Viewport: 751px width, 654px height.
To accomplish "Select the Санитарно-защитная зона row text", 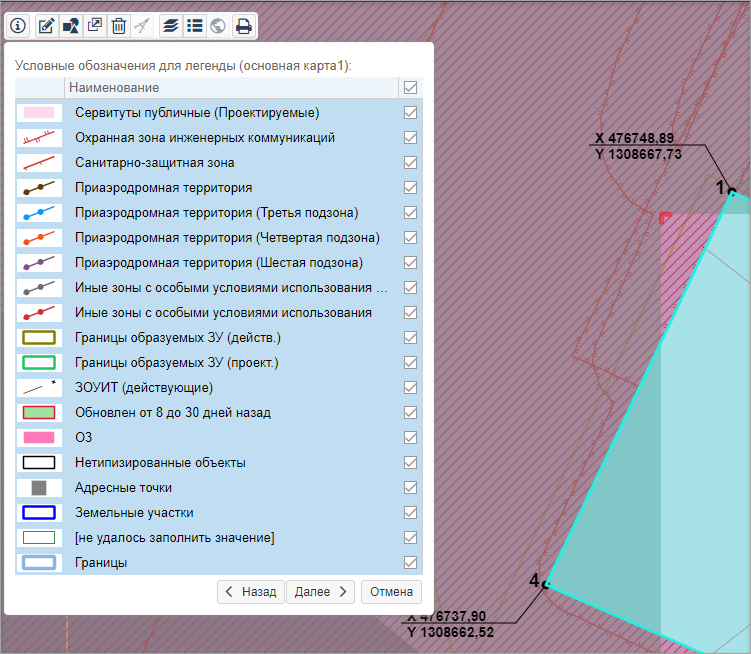I will coord(155,162).
